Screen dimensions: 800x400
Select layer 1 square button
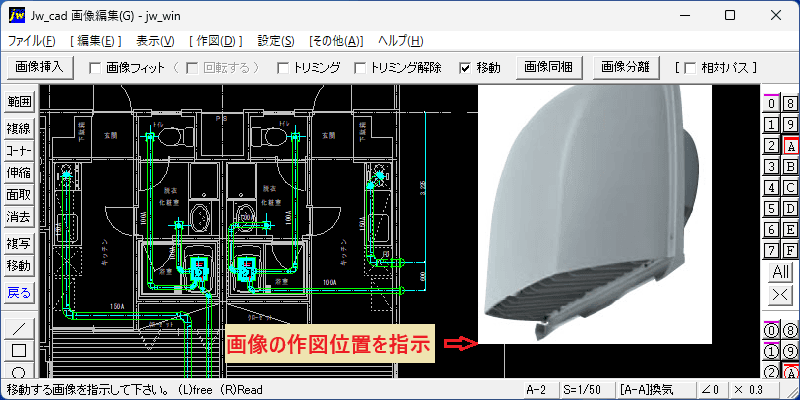click(x=771, y=125)
